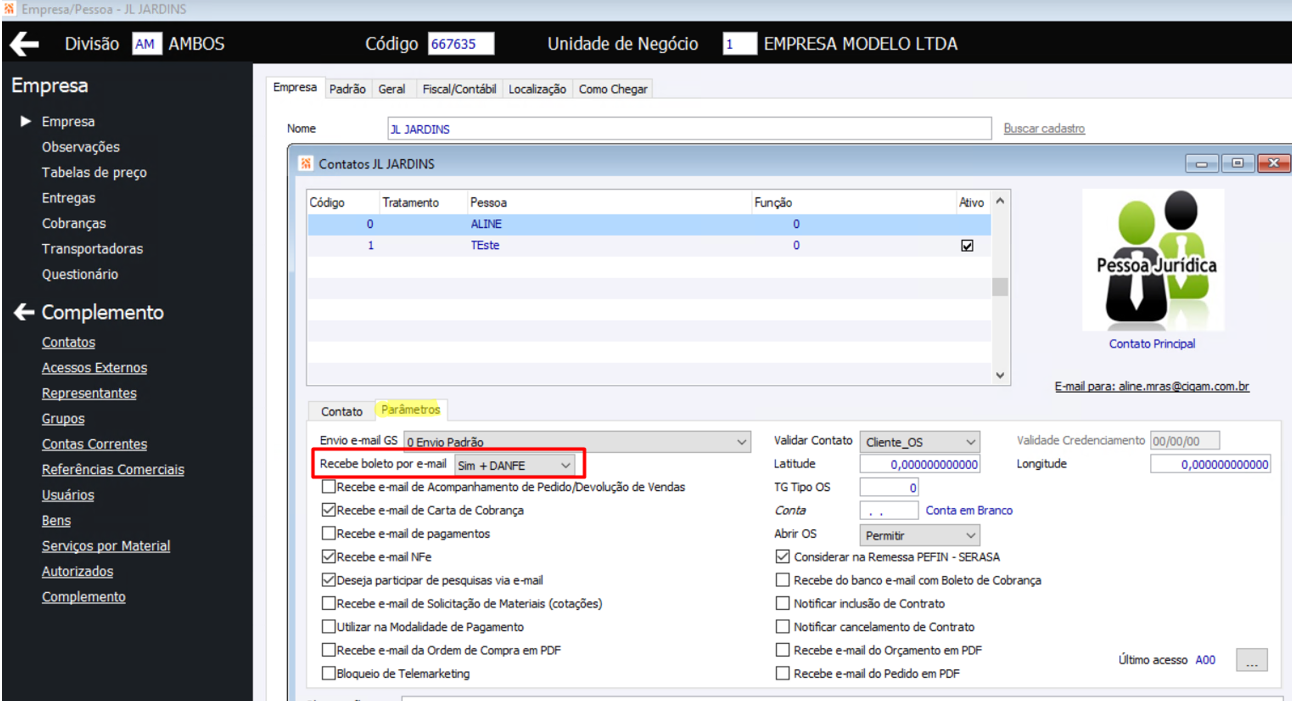Uncheck Recebe e-mail NFe
The image size is (1292, 701).
[x=329, y=557]
